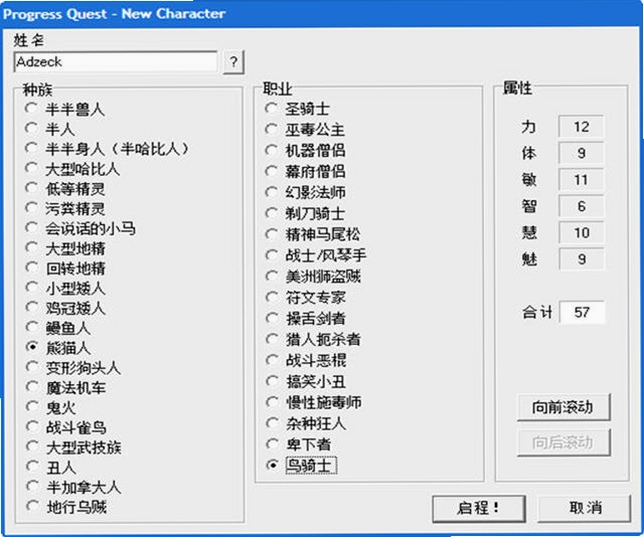
Task: Select the 搞笑小丑 class option
Action: coord(304,381)
